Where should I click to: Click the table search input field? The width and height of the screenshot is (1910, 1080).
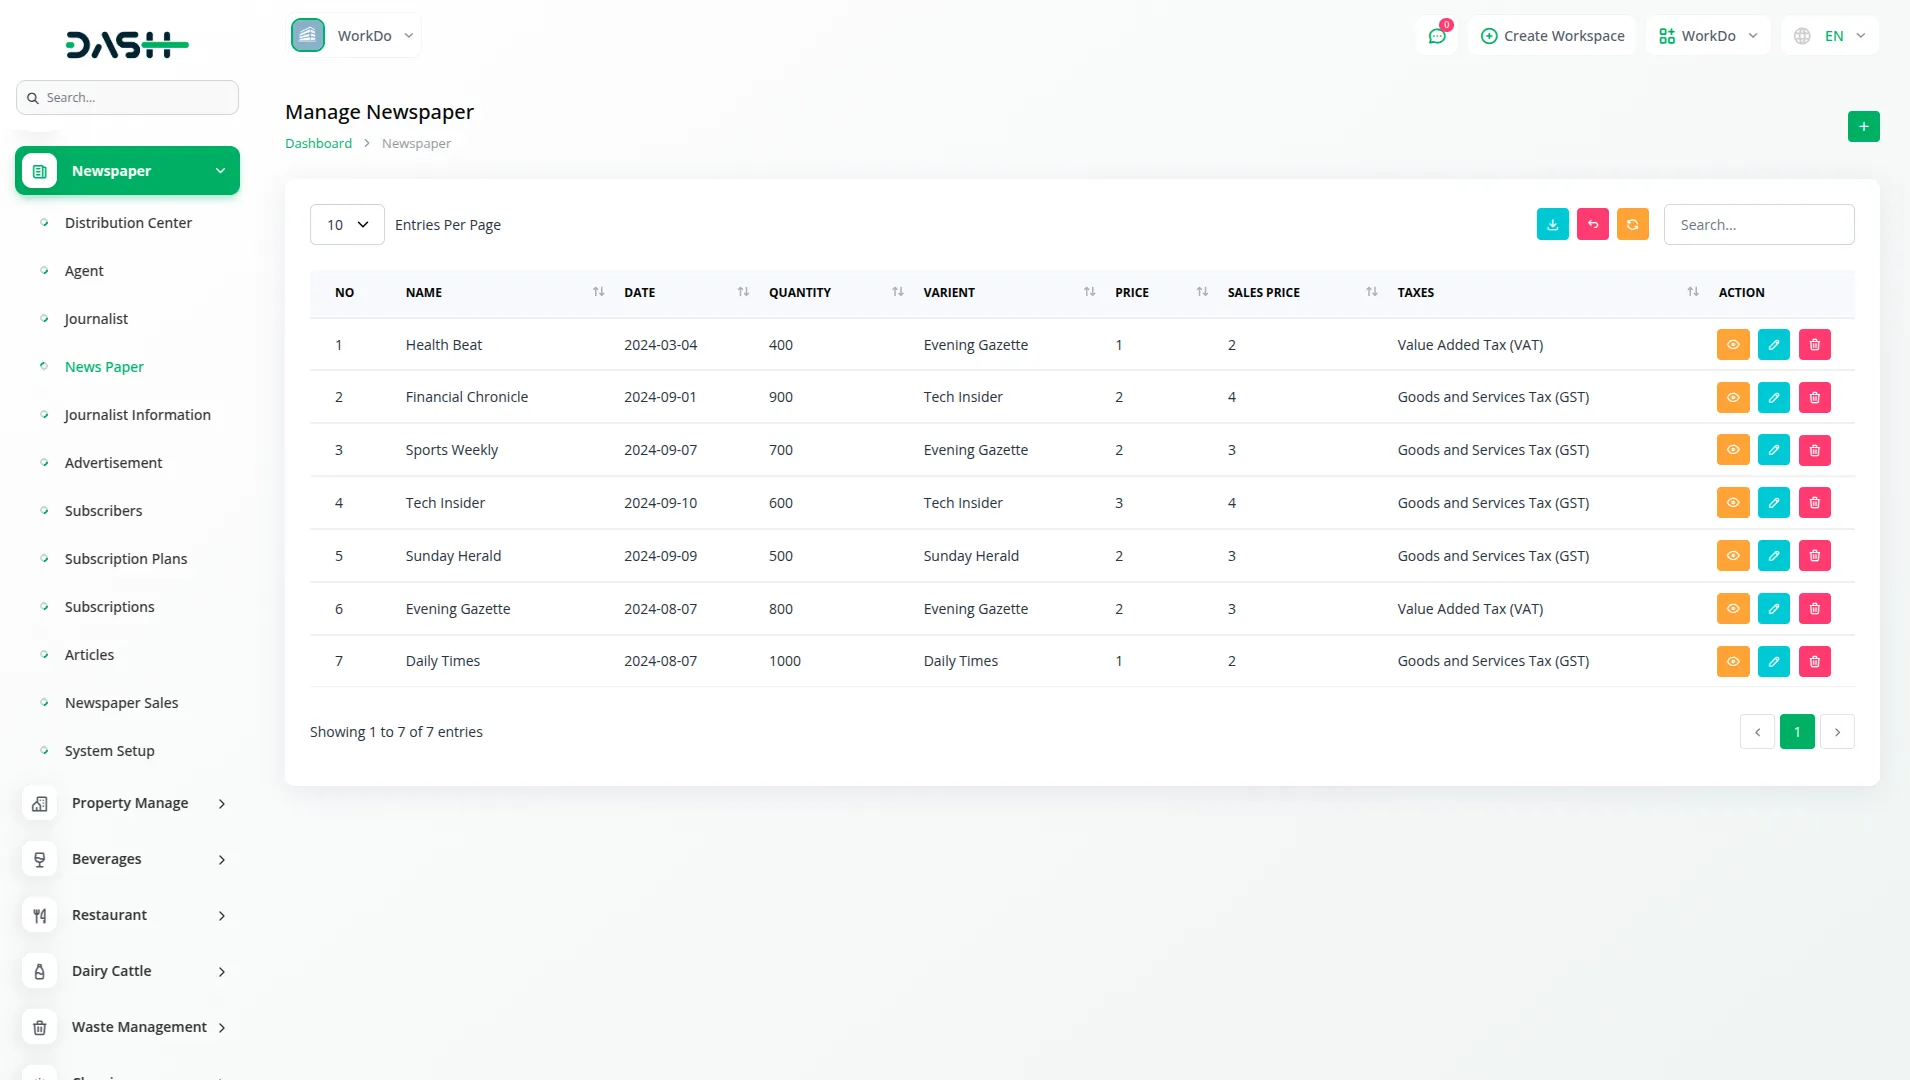coord(1758,225)
